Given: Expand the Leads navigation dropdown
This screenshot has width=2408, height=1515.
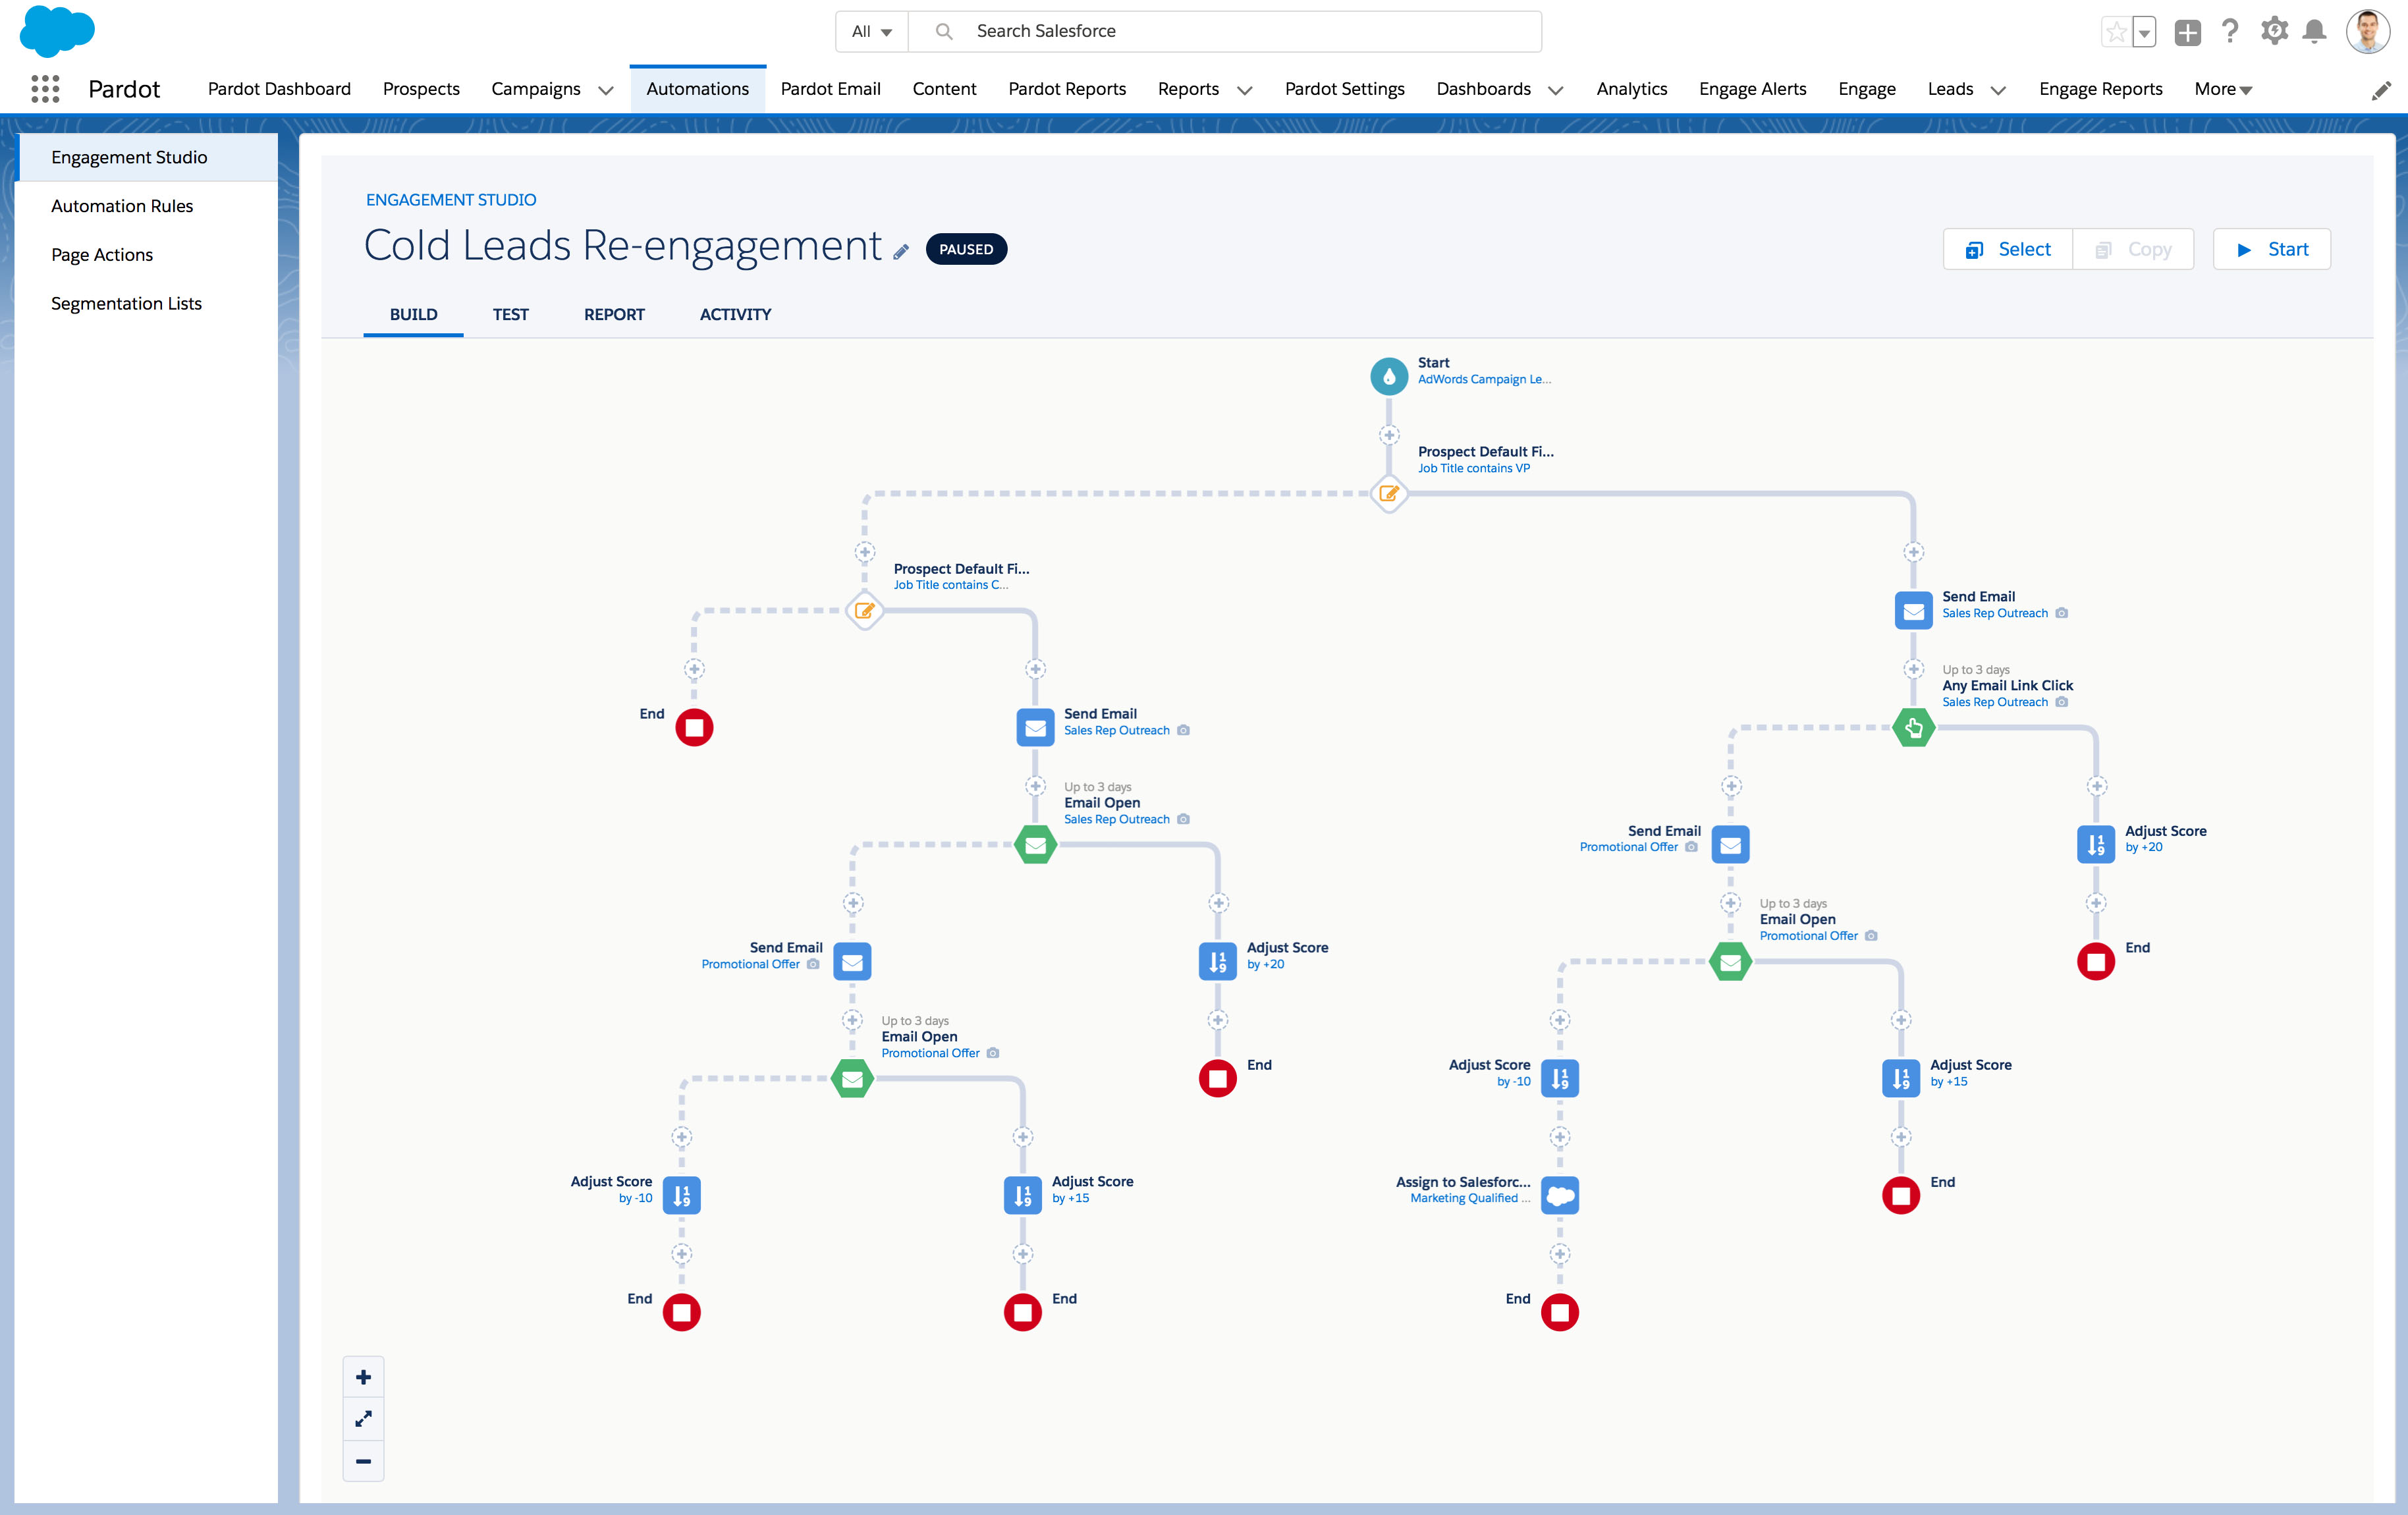Looking at the screenshot, I should [1994, 89].
